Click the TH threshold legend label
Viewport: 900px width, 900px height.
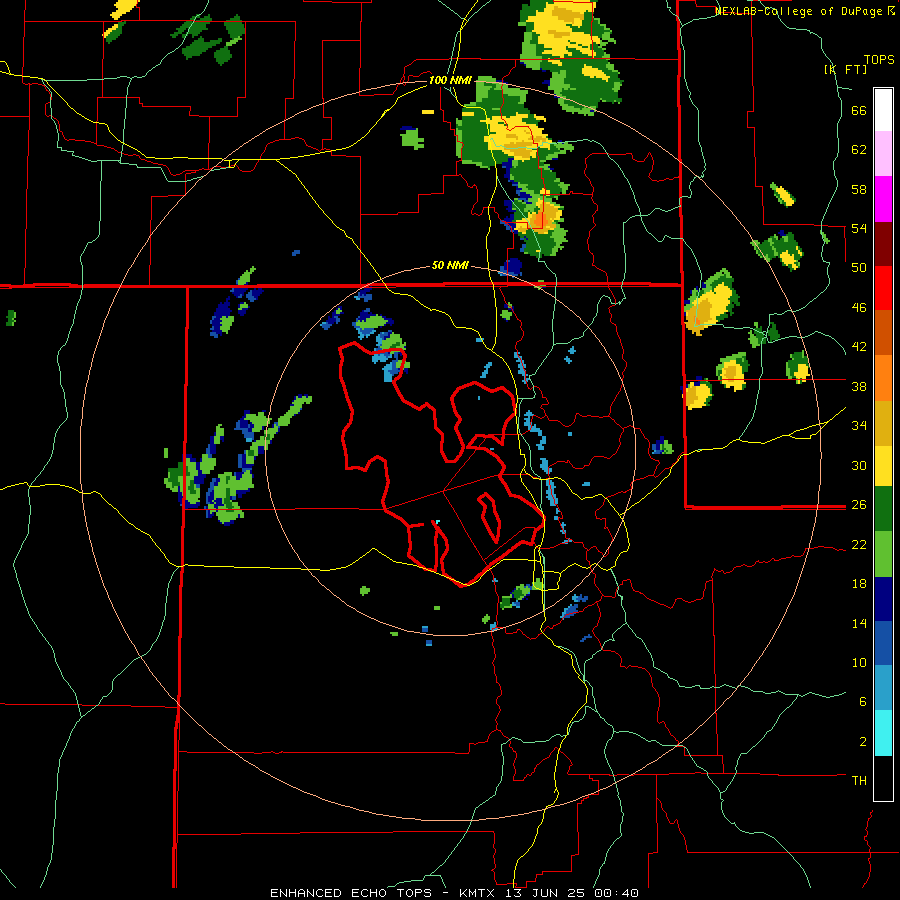859,780
